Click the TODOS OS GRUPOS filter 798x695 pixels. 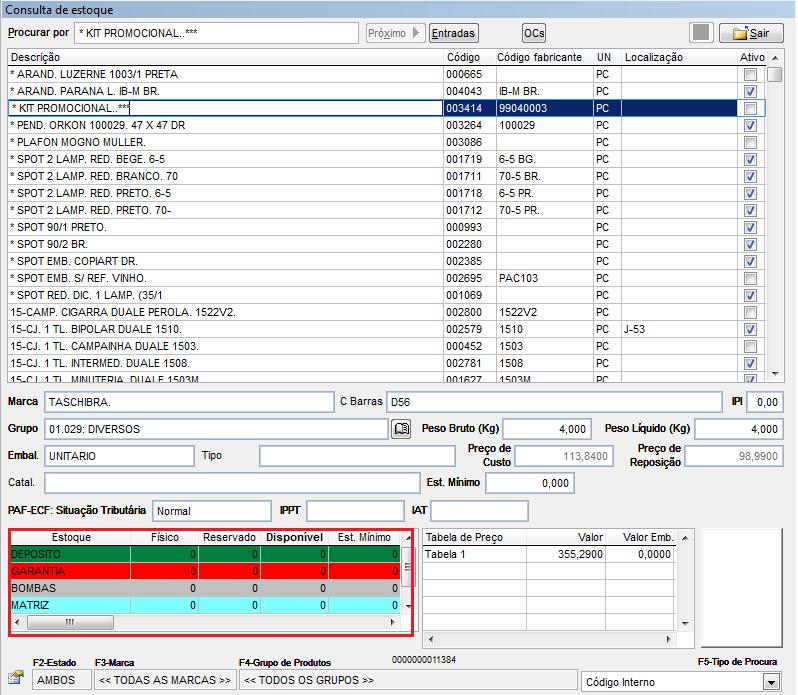coord(408,680)
